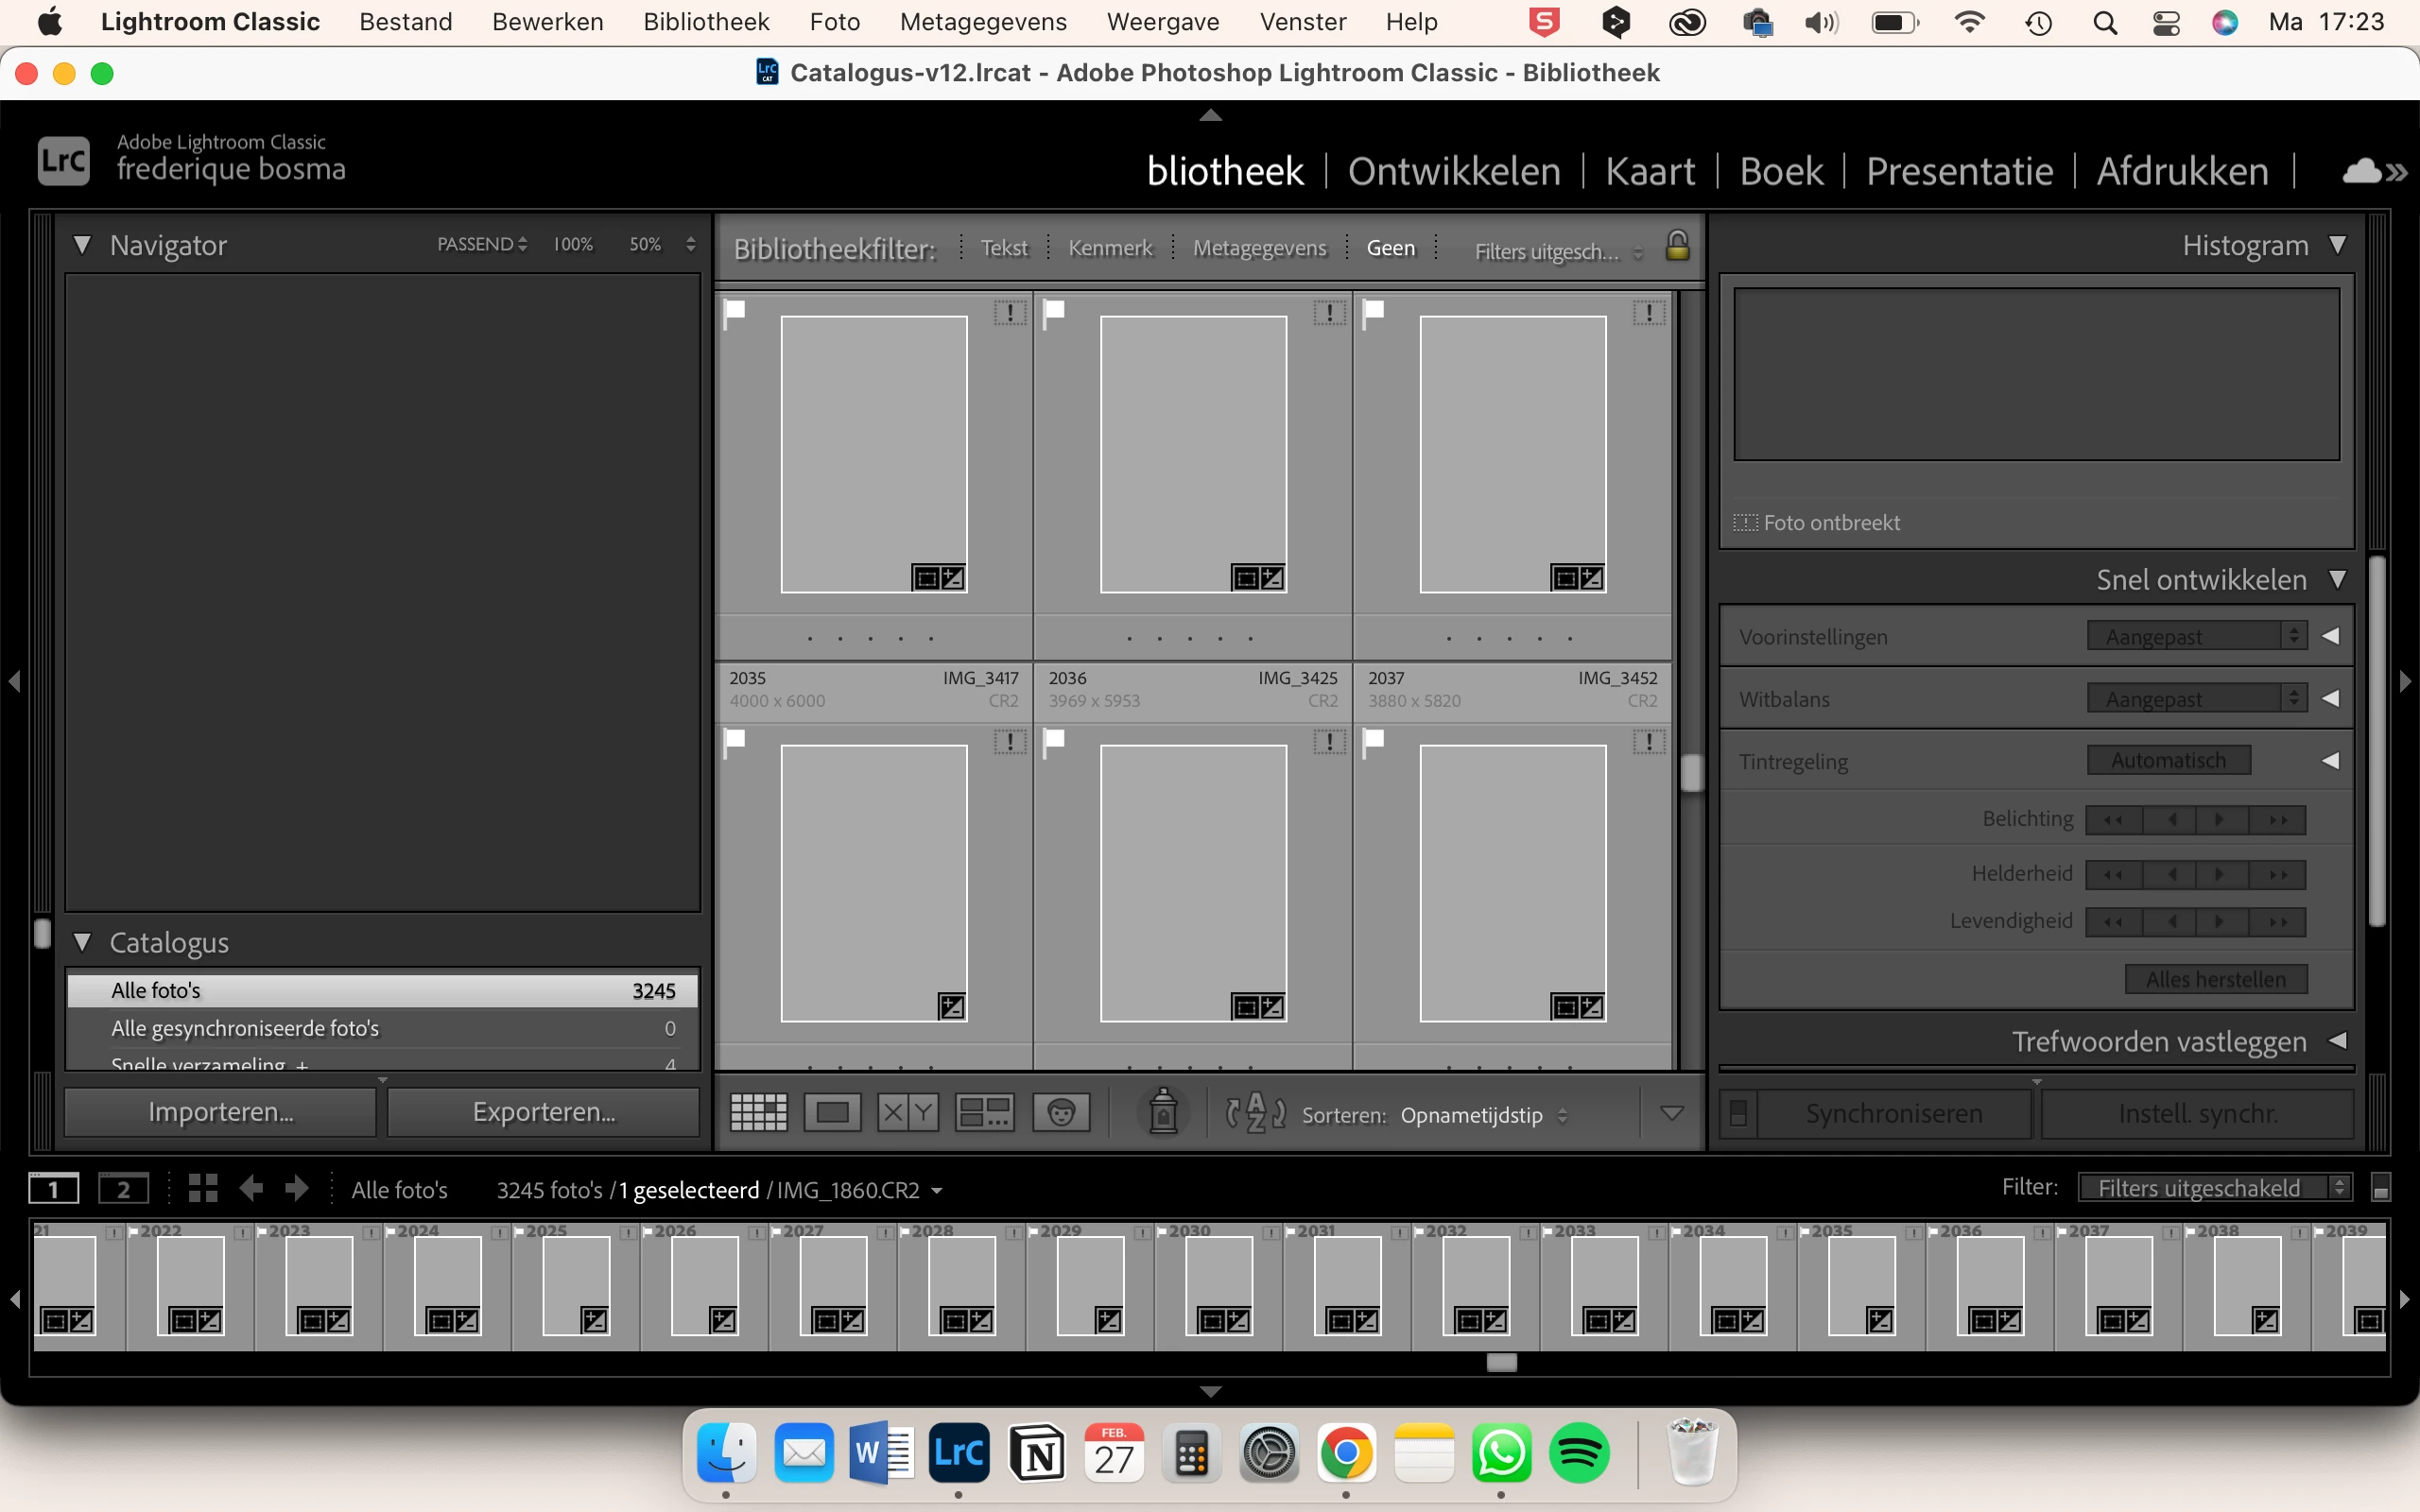Select the spray painter tool
This screenshot has height=1512, width=2420.
tap(1162, 1112)
